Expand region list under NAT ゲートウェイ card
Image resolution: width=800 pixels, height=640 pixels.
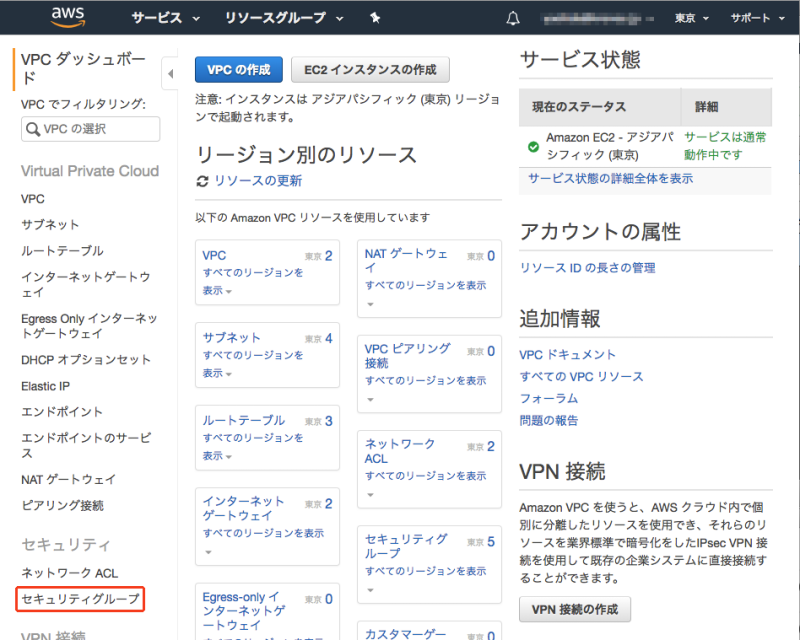click(426, 293)
